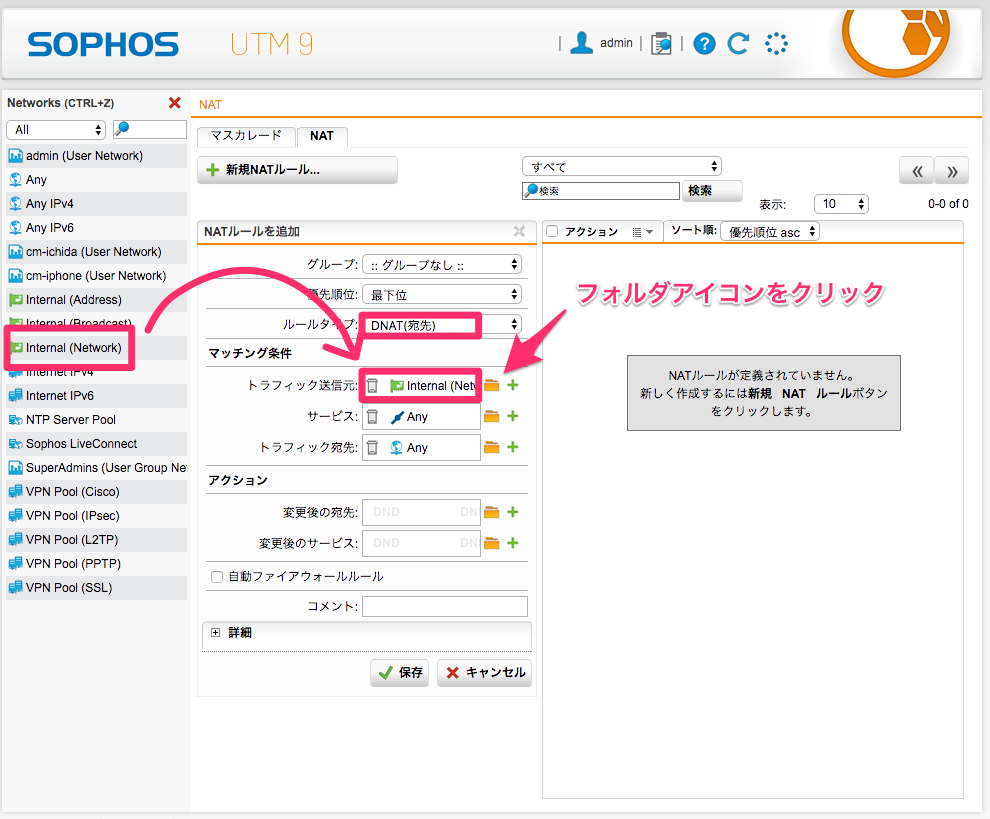This screenshot has height=819, width=990.
Task: Select cm-iphone (User Network) entry
Action: 97,276
